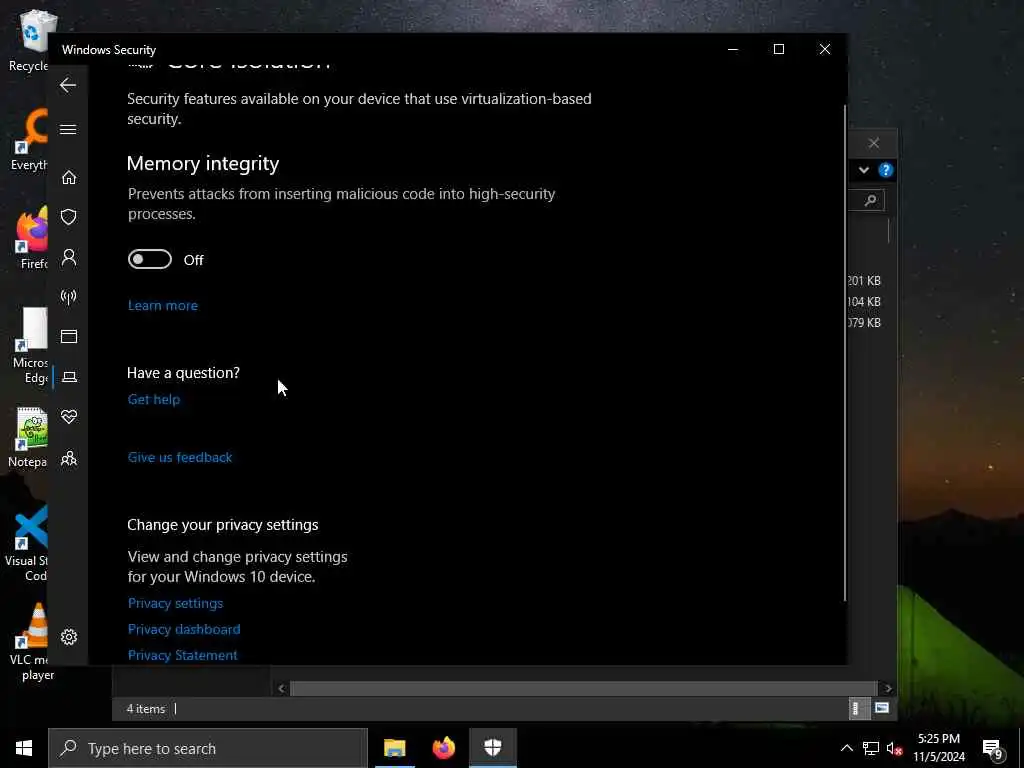This screenshot has height=768, width=1024.
Task: Open the Privacy settings link
Action: tap(175, 603)
